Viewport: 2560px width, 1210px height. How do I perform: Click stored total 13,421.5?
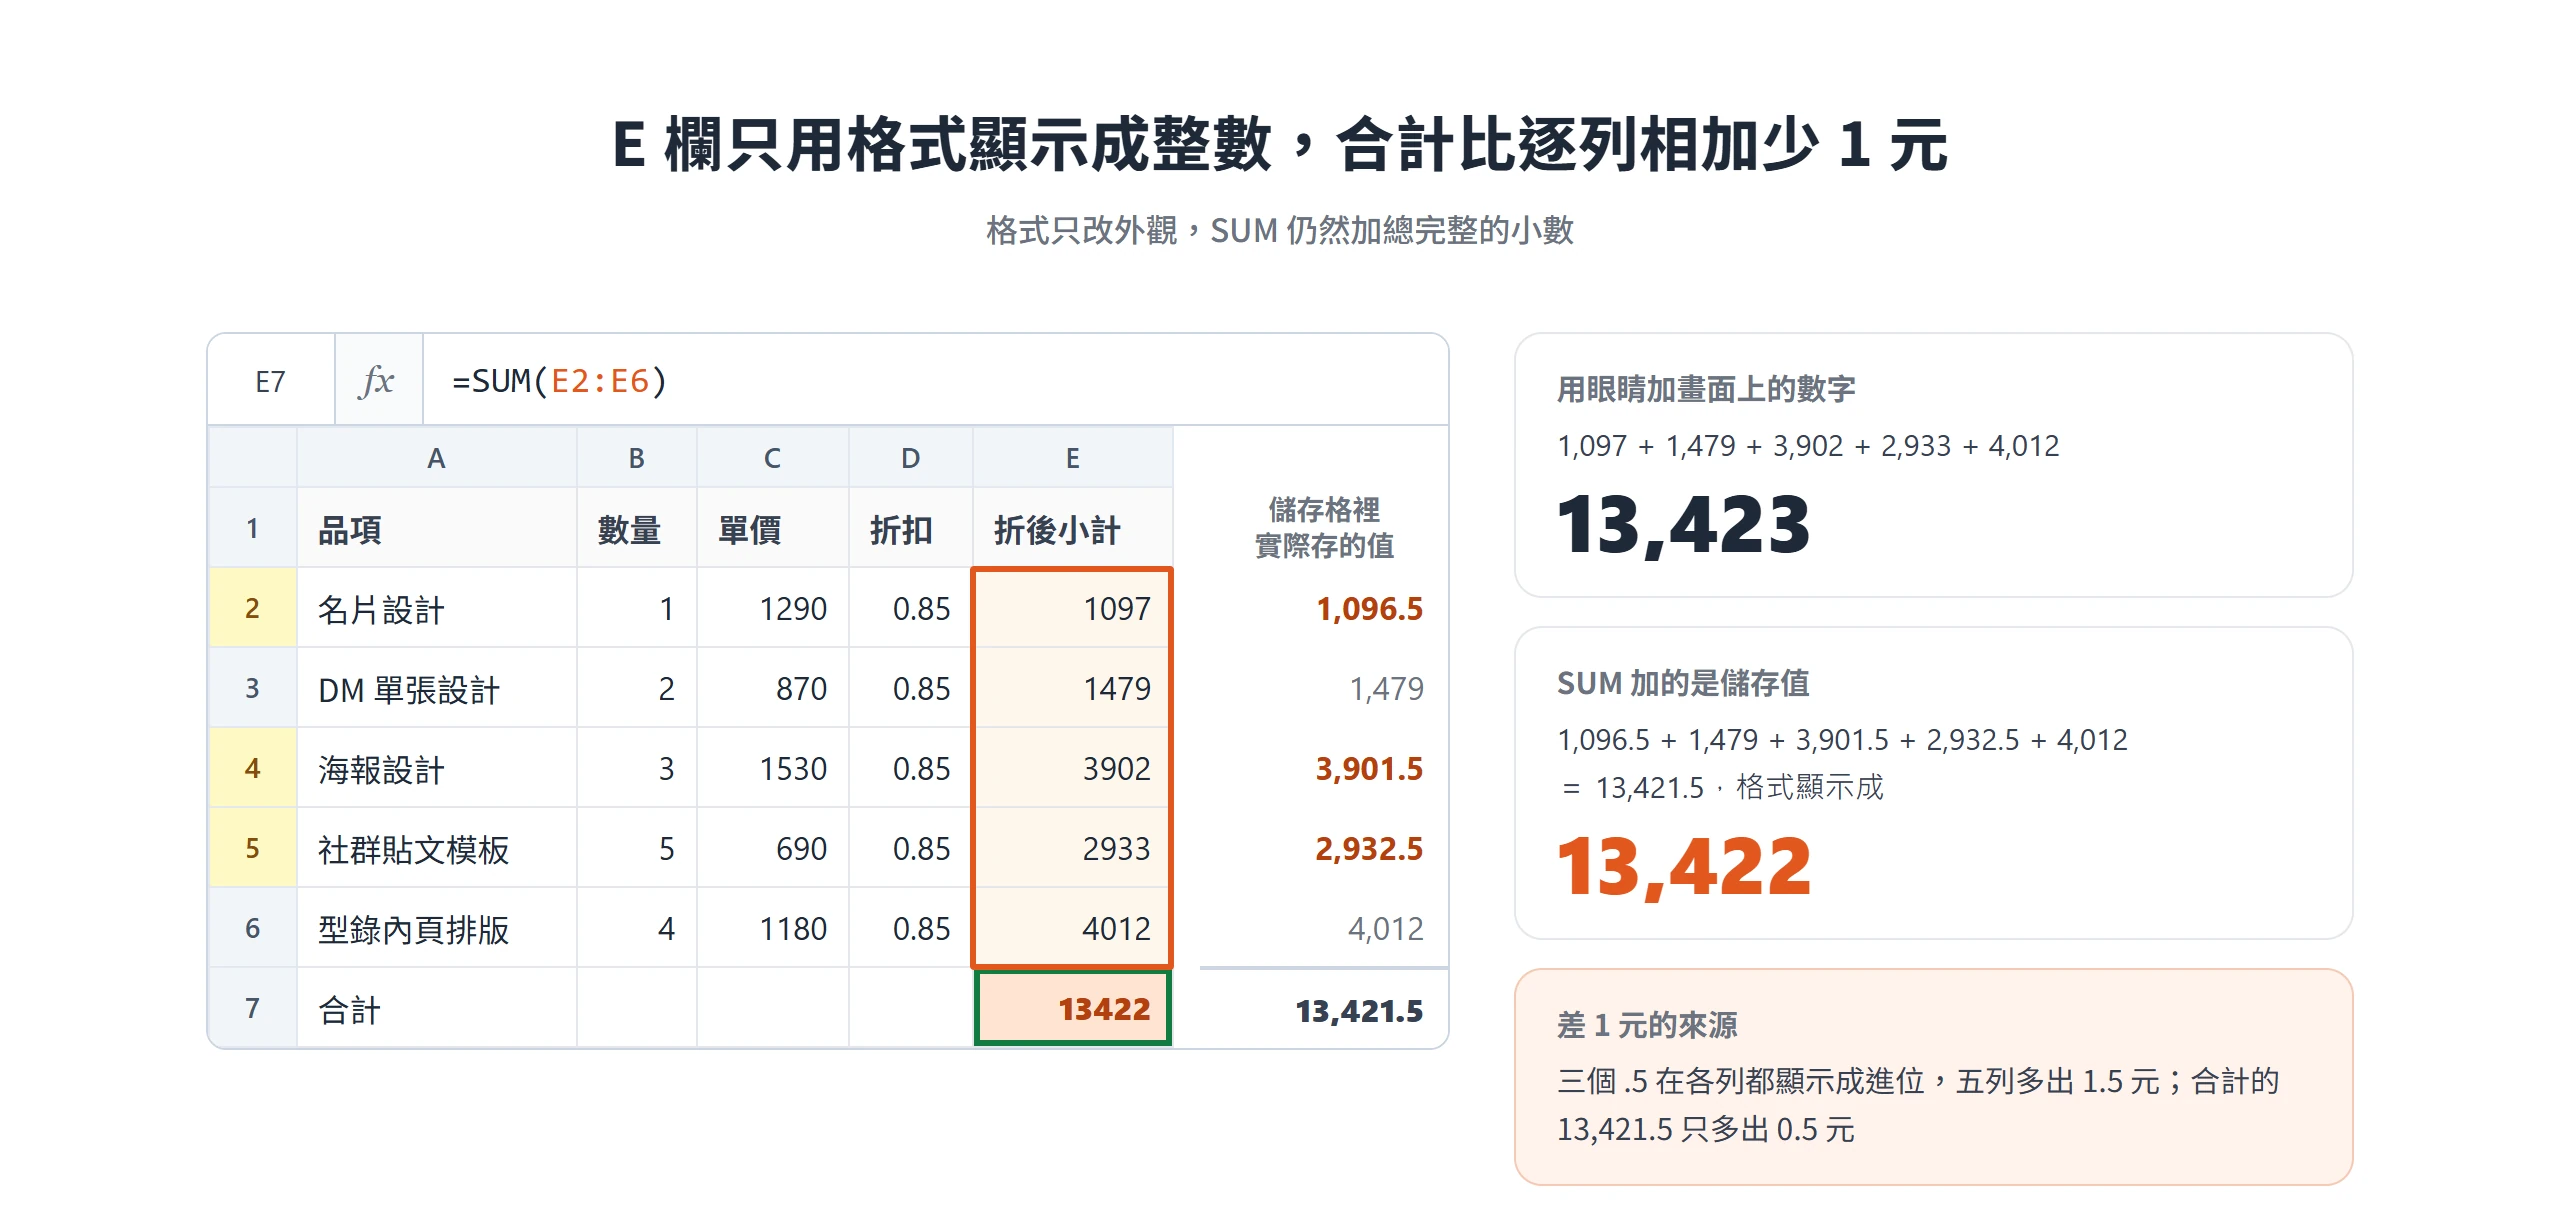(1359, 1011)
